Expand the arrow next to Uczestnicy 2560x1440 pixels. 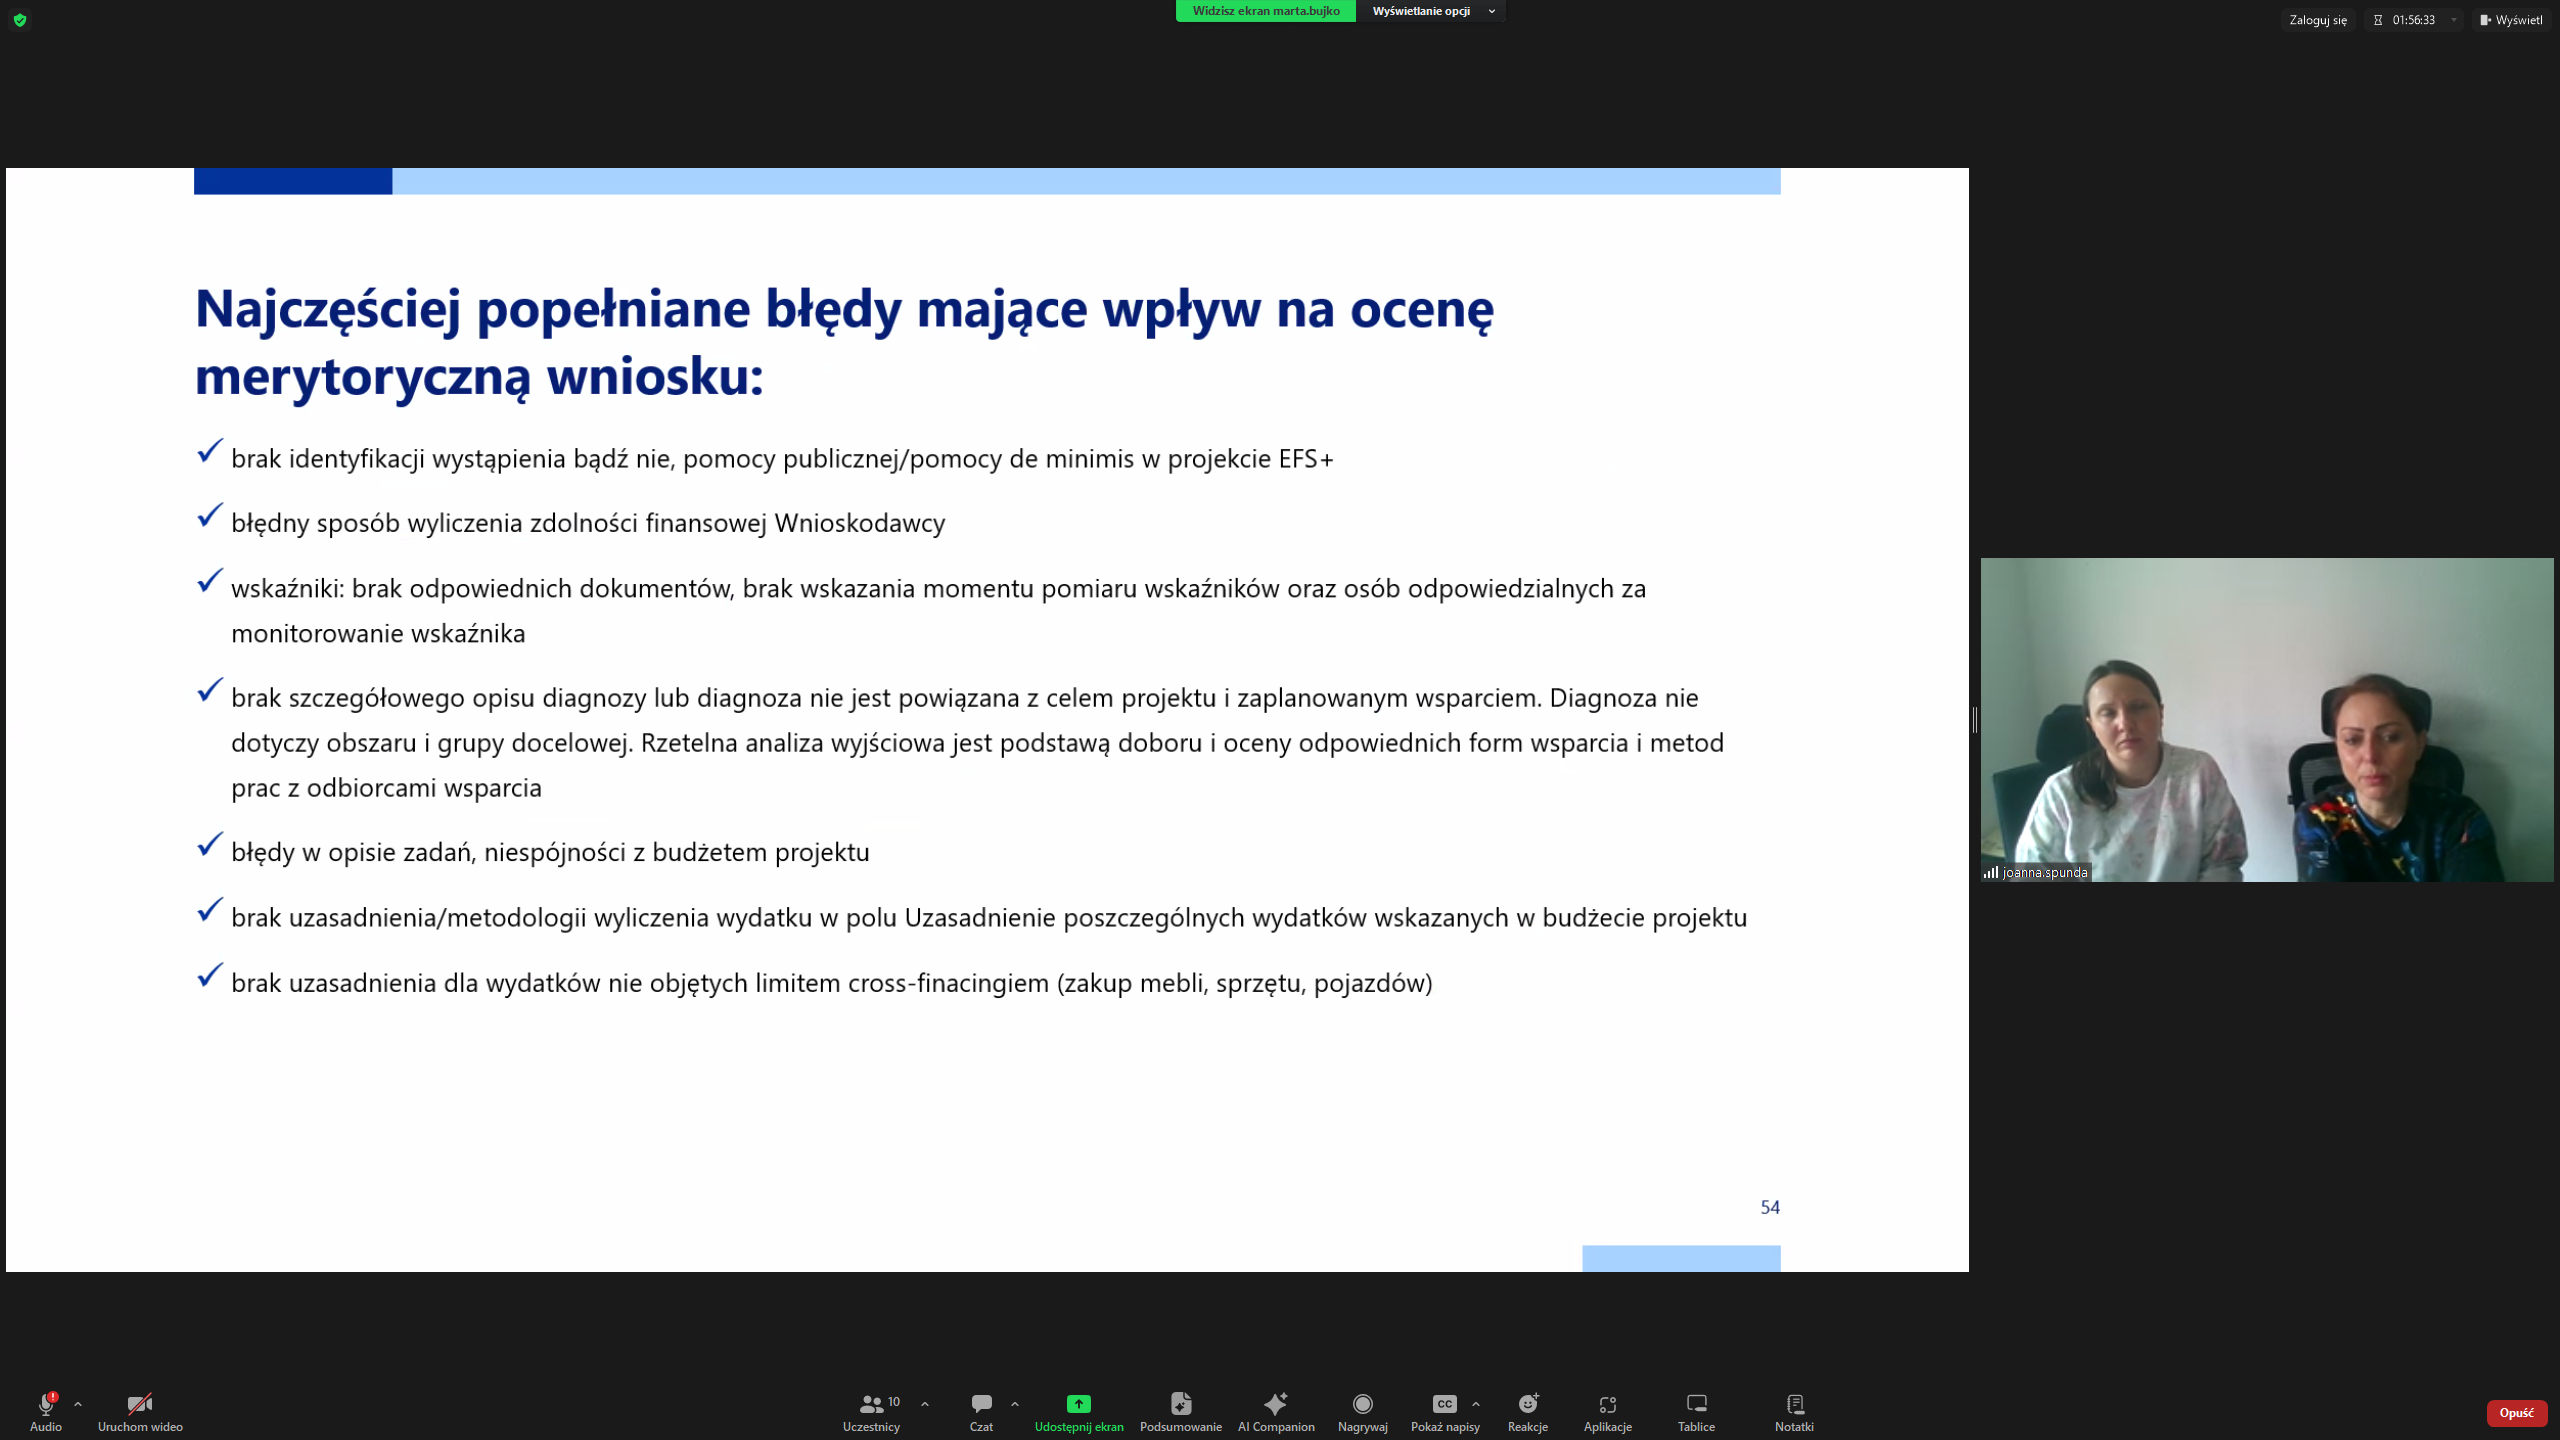click(x=925, y=1404)
